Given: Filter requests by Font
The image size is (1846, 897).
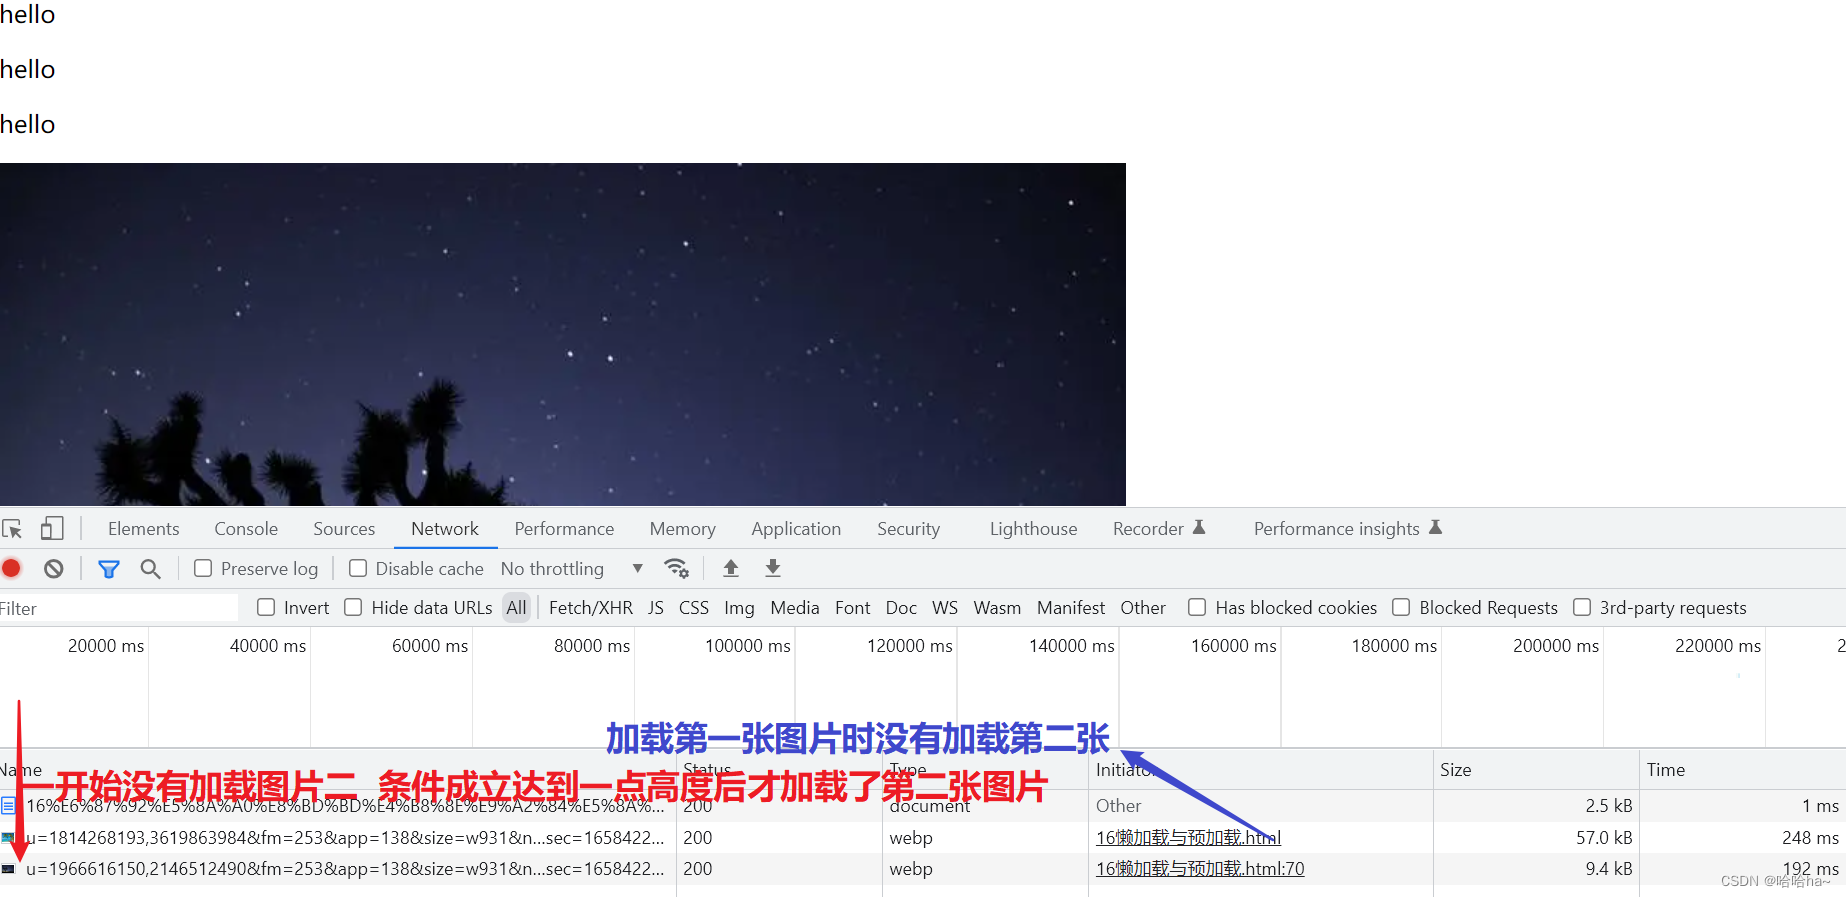Looking at the screenshot, I should pyautogui.click(x=853, y=607).
